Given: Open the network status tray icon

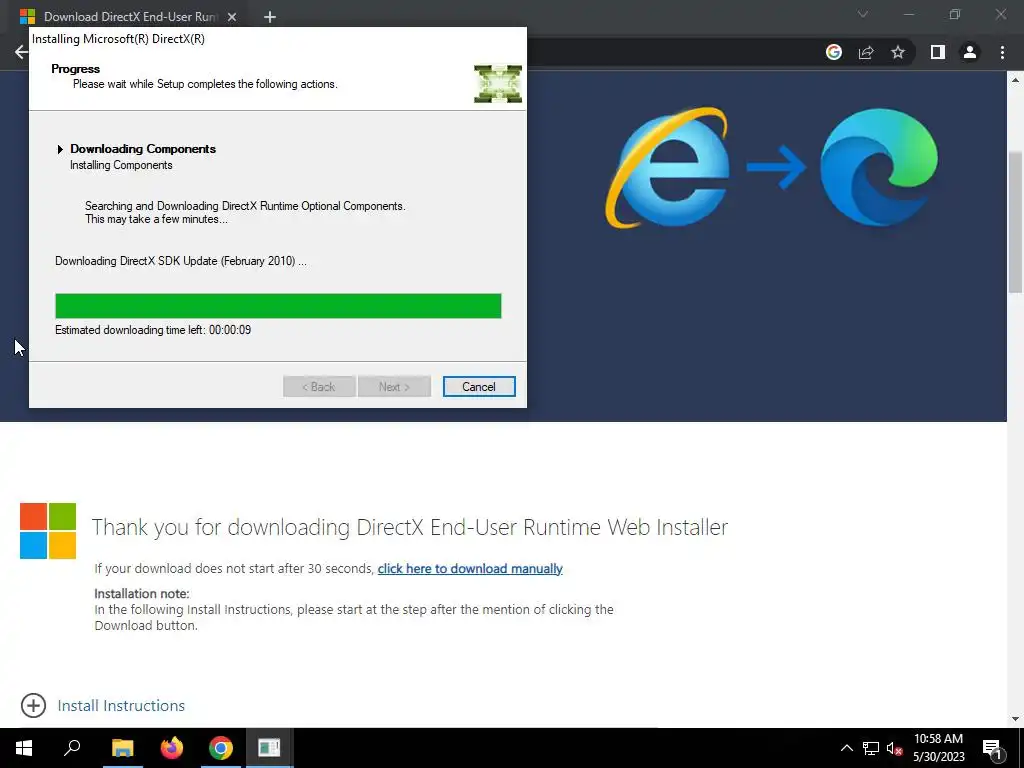Looking at the screenshot, I should click(871, 748).
